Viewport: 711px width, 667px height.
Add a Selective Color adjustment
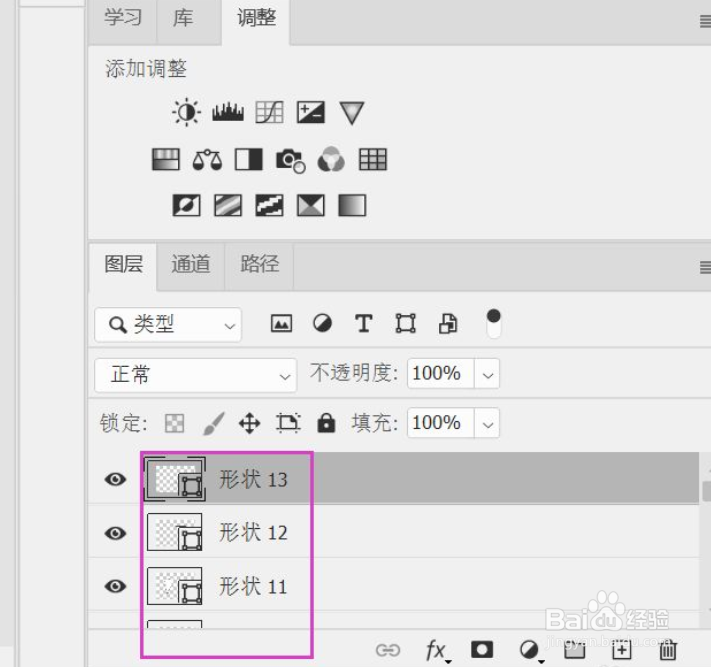point(311,205)
